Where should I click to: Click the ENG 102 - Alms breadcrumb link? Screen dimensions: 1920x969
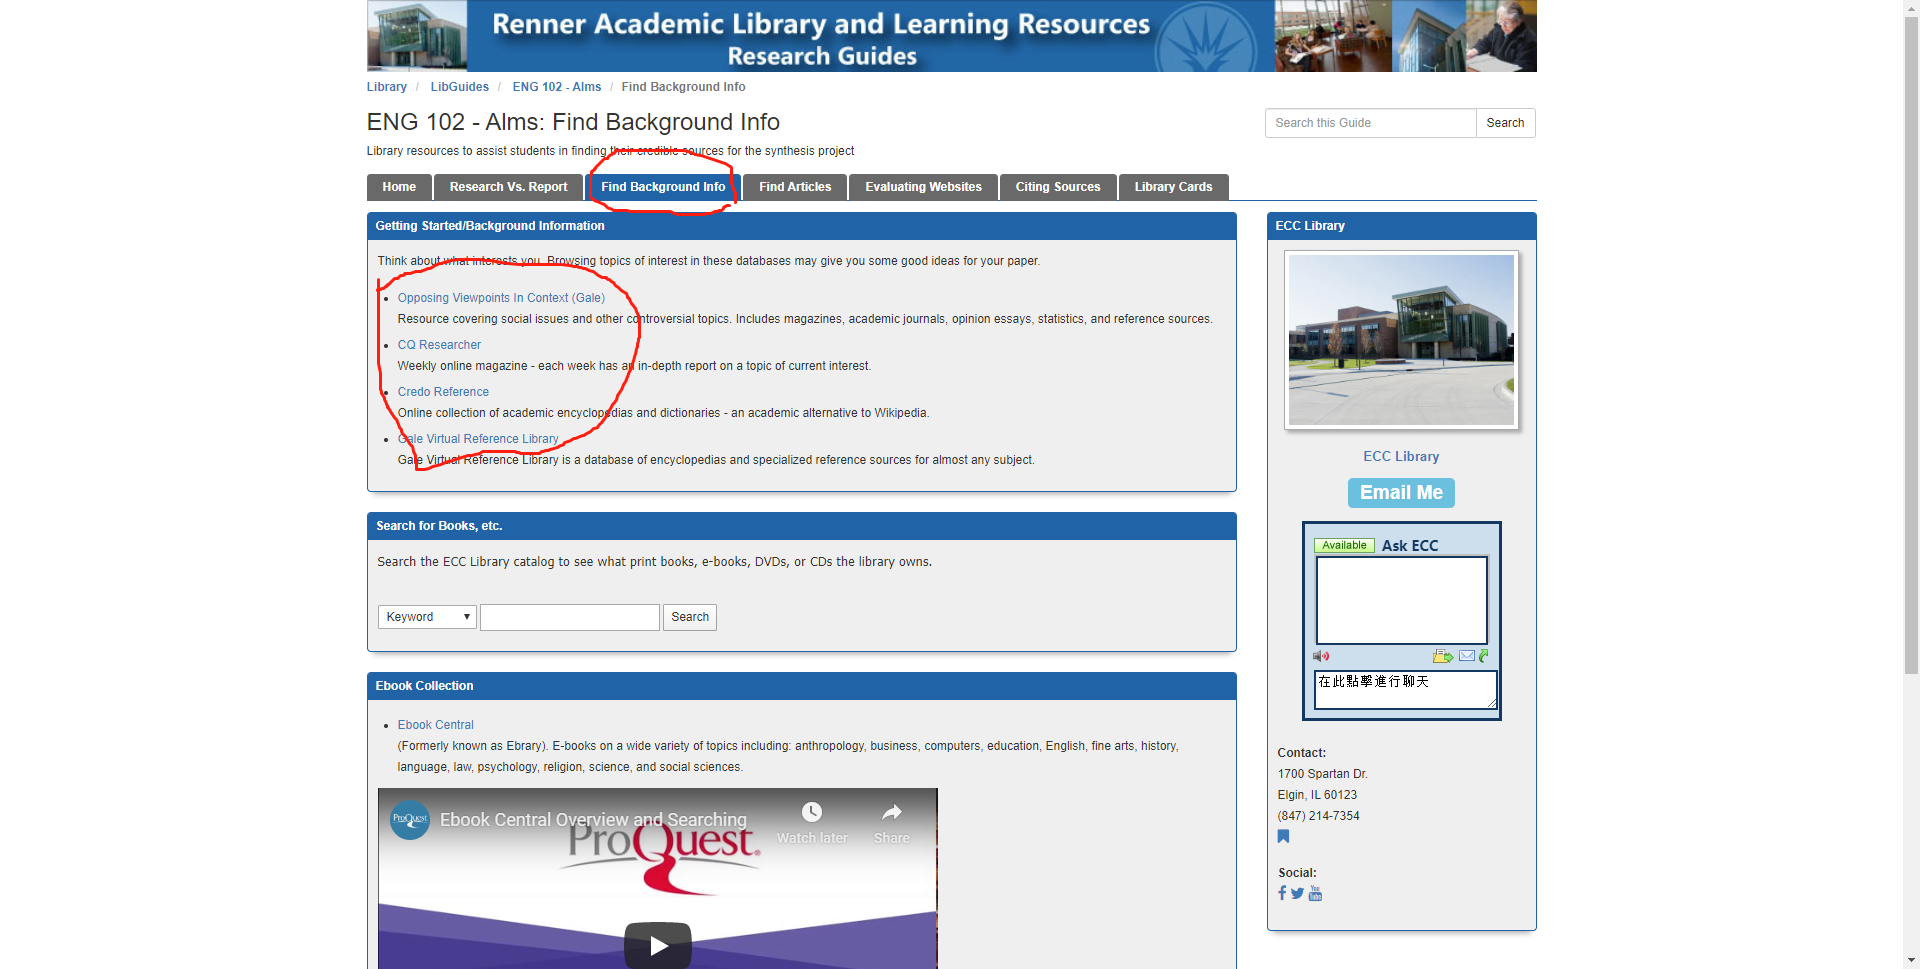pos(557,87)
